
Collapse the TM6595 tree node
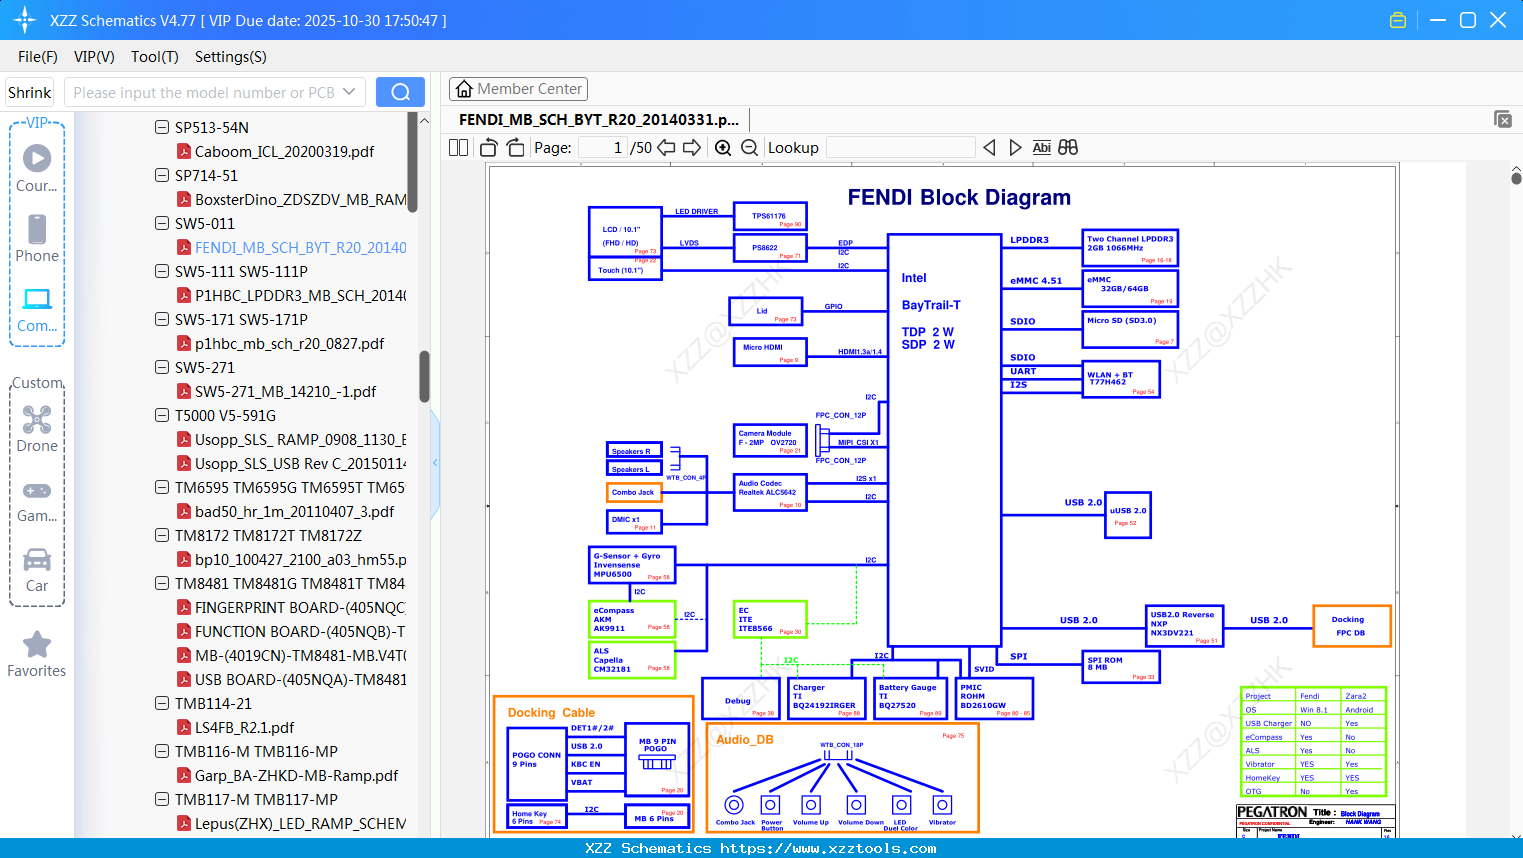click(162, 487)
